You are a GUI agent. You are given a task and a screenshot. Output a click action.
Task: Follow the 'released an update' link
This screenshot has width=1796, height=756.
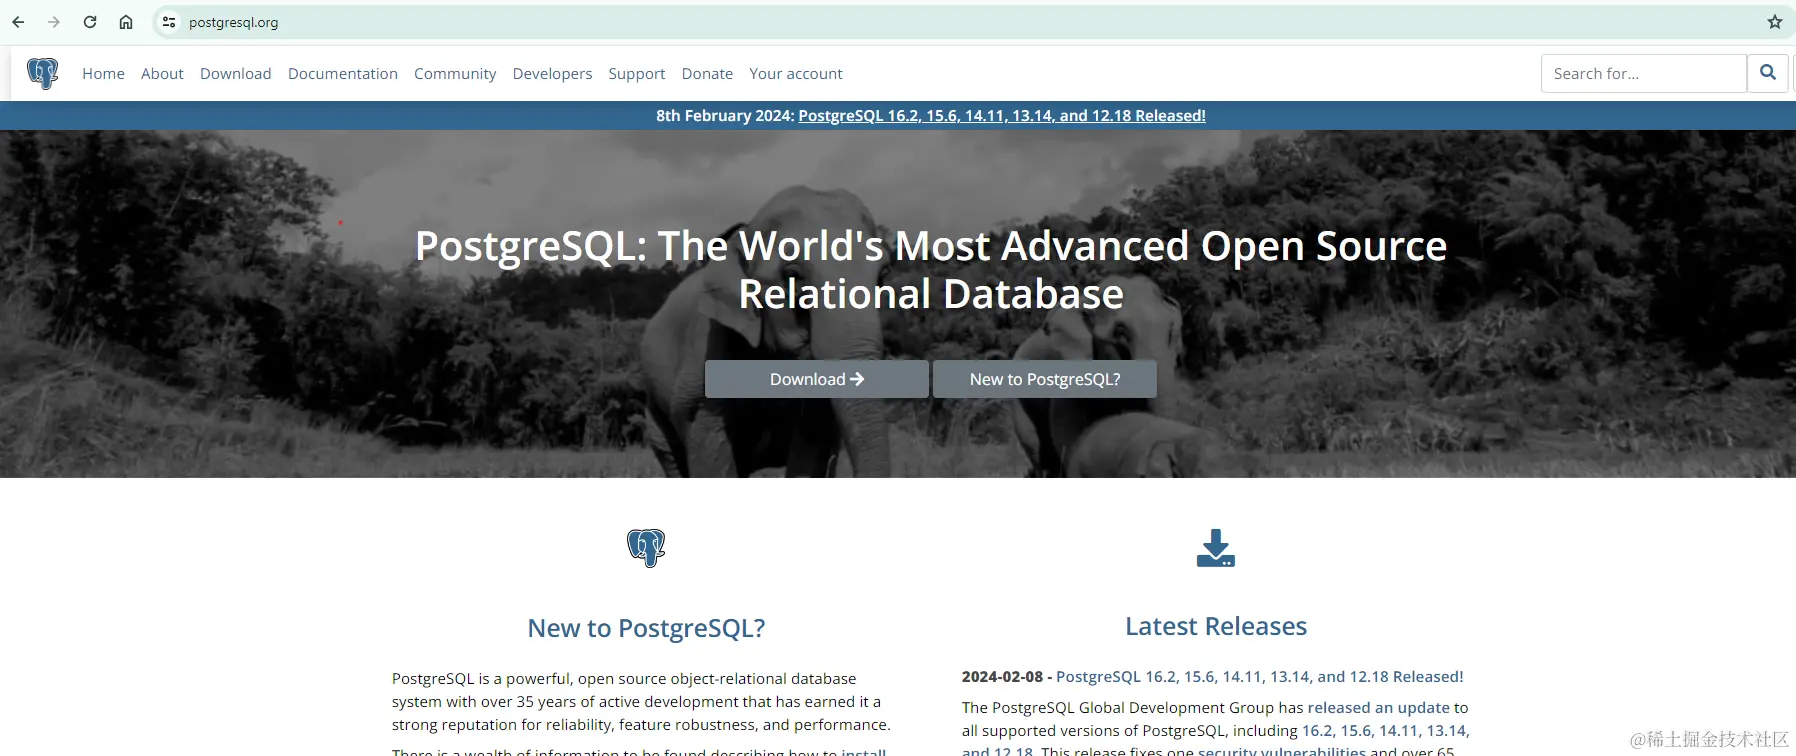(1379, 708)
